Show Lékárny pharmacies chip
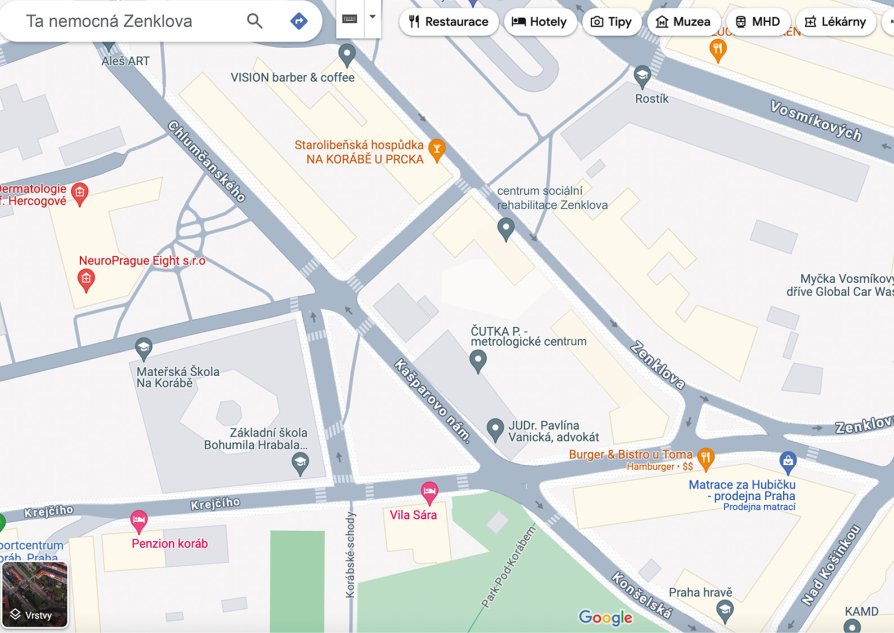The width and height of the screenshot is (894, 633). (x=835, y=22)
